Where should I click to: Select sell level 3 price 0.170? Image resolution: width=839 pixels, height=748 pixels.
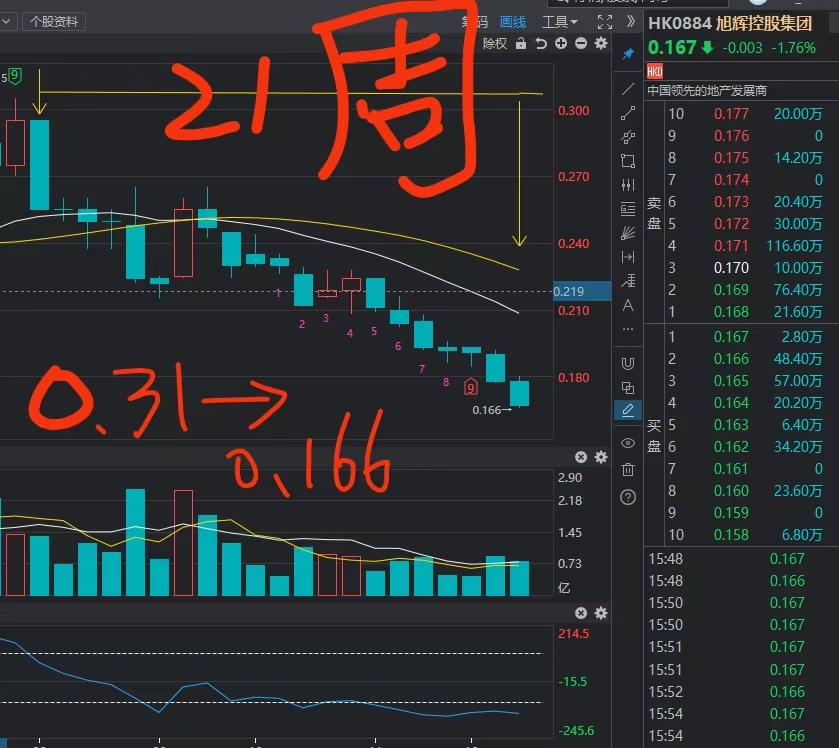pyautogui.click(x=731, y=268)
